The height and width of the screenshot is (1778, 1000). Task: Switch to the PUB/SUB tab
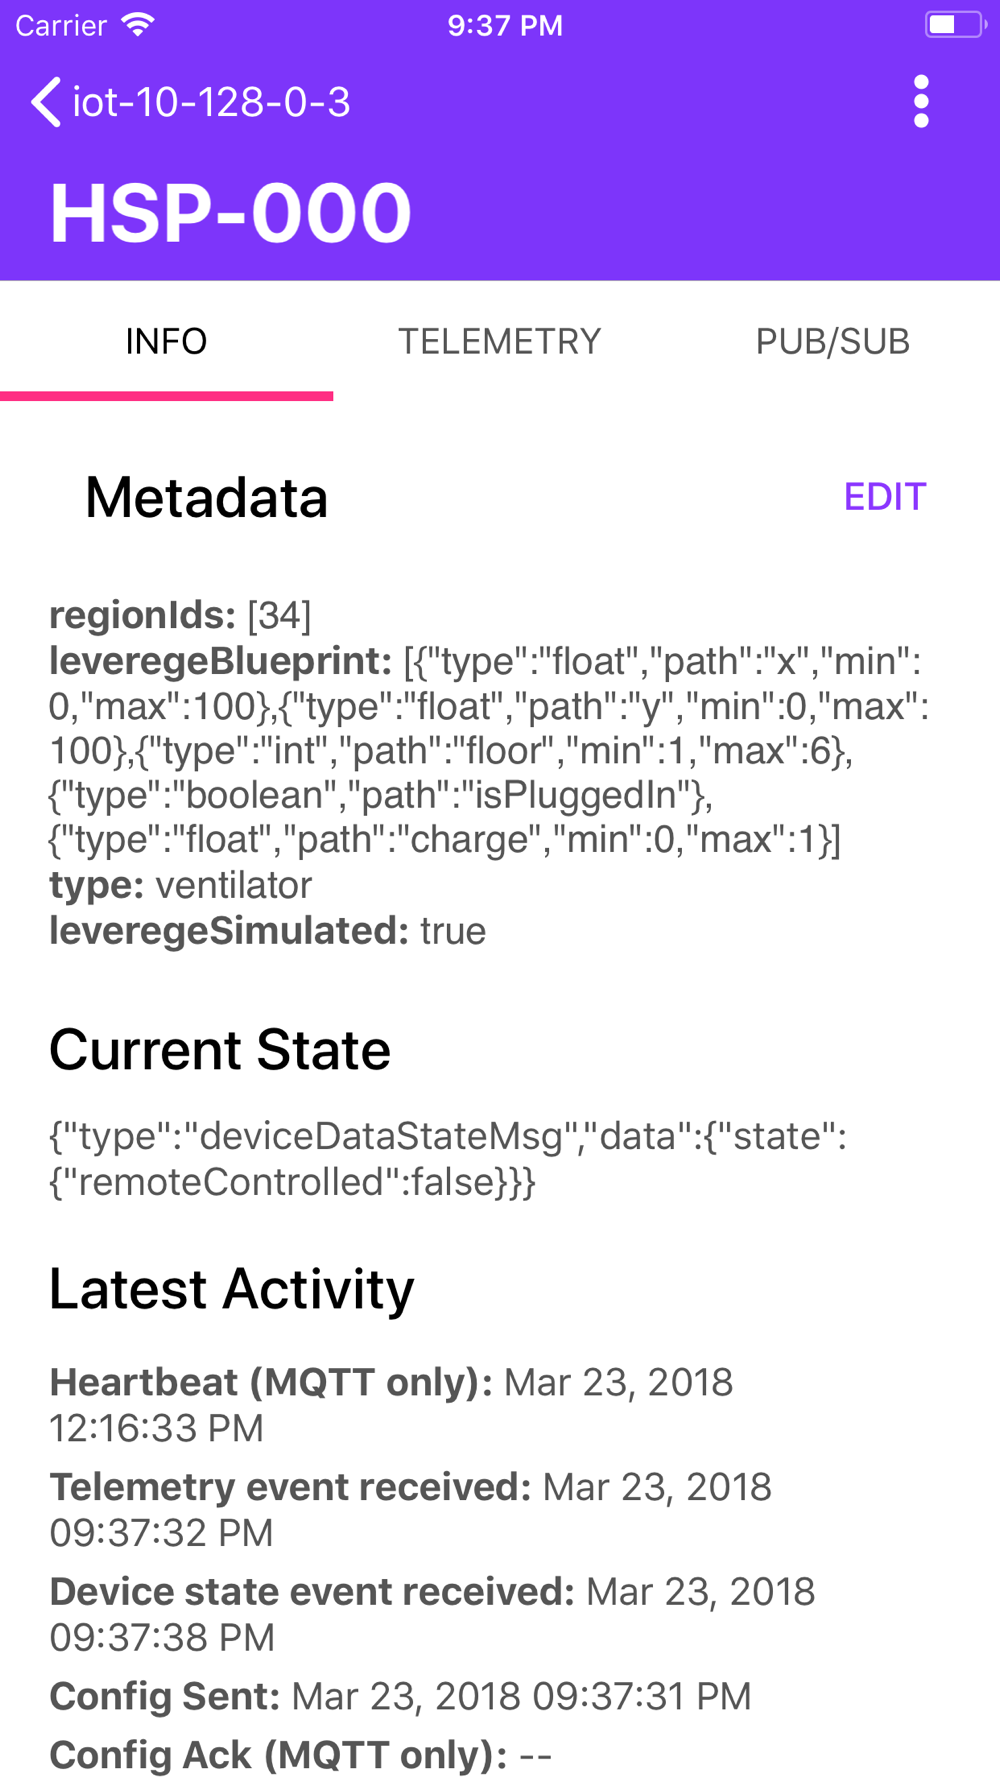click(x=833, y=342)
